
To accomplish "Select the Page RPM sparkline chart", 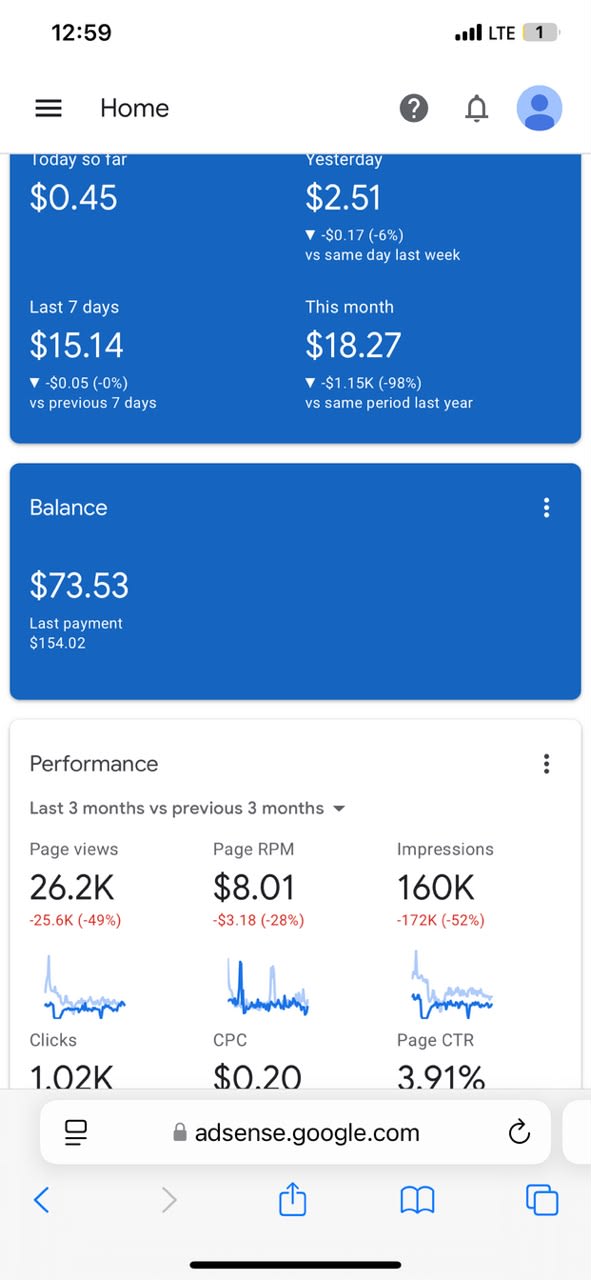I will tap(268, 986).
